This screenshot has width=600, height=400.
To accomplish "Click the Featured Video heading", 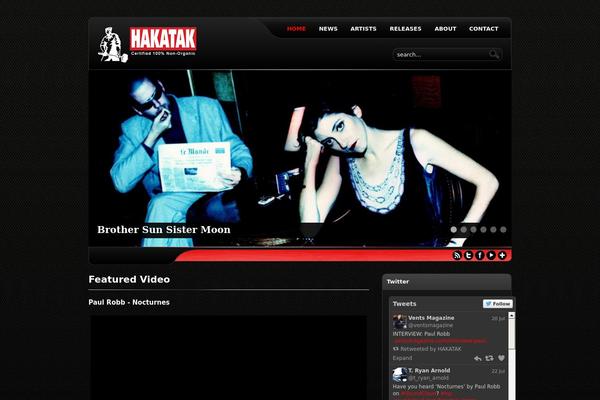I will tap(129, 279).
